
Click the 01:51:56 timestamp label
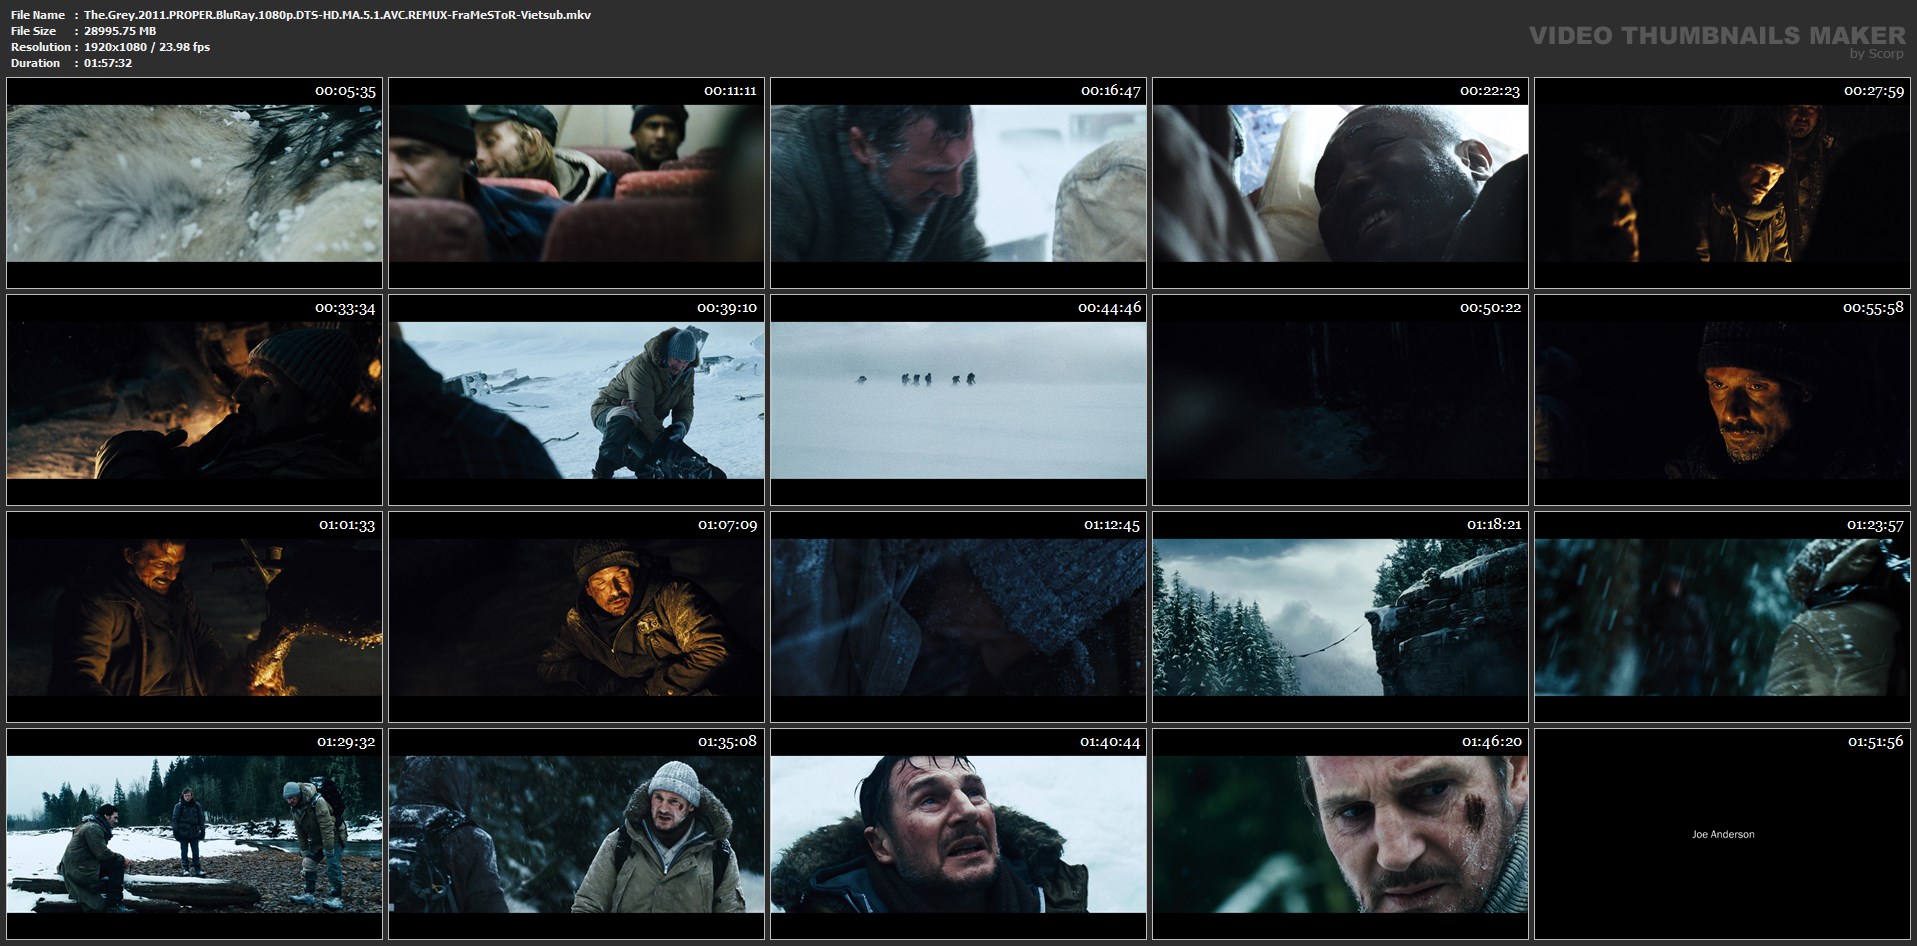tap(1875, 742)
